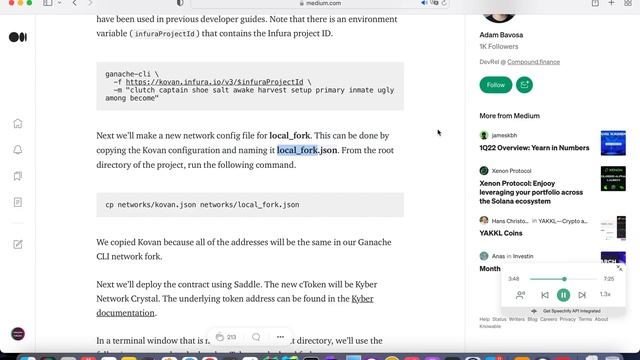Open Get Speechify API integrated link

(x=571, y=311)
